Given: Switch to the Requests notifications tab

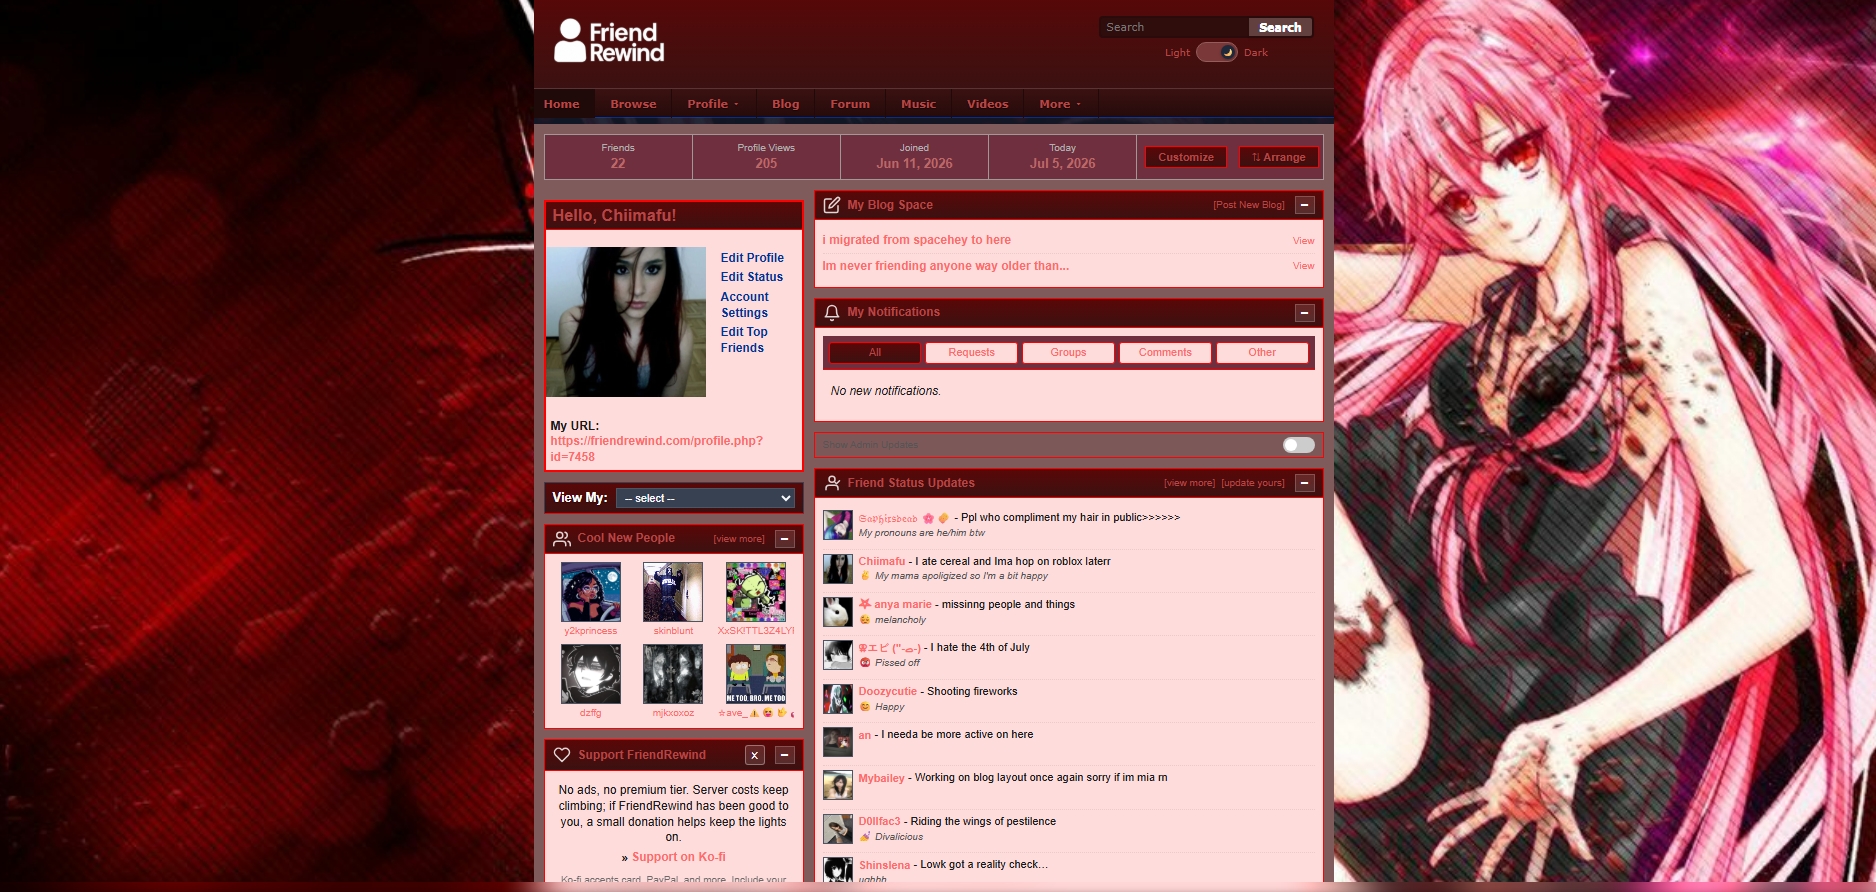Looking at the screenshot, I should 972,353.
